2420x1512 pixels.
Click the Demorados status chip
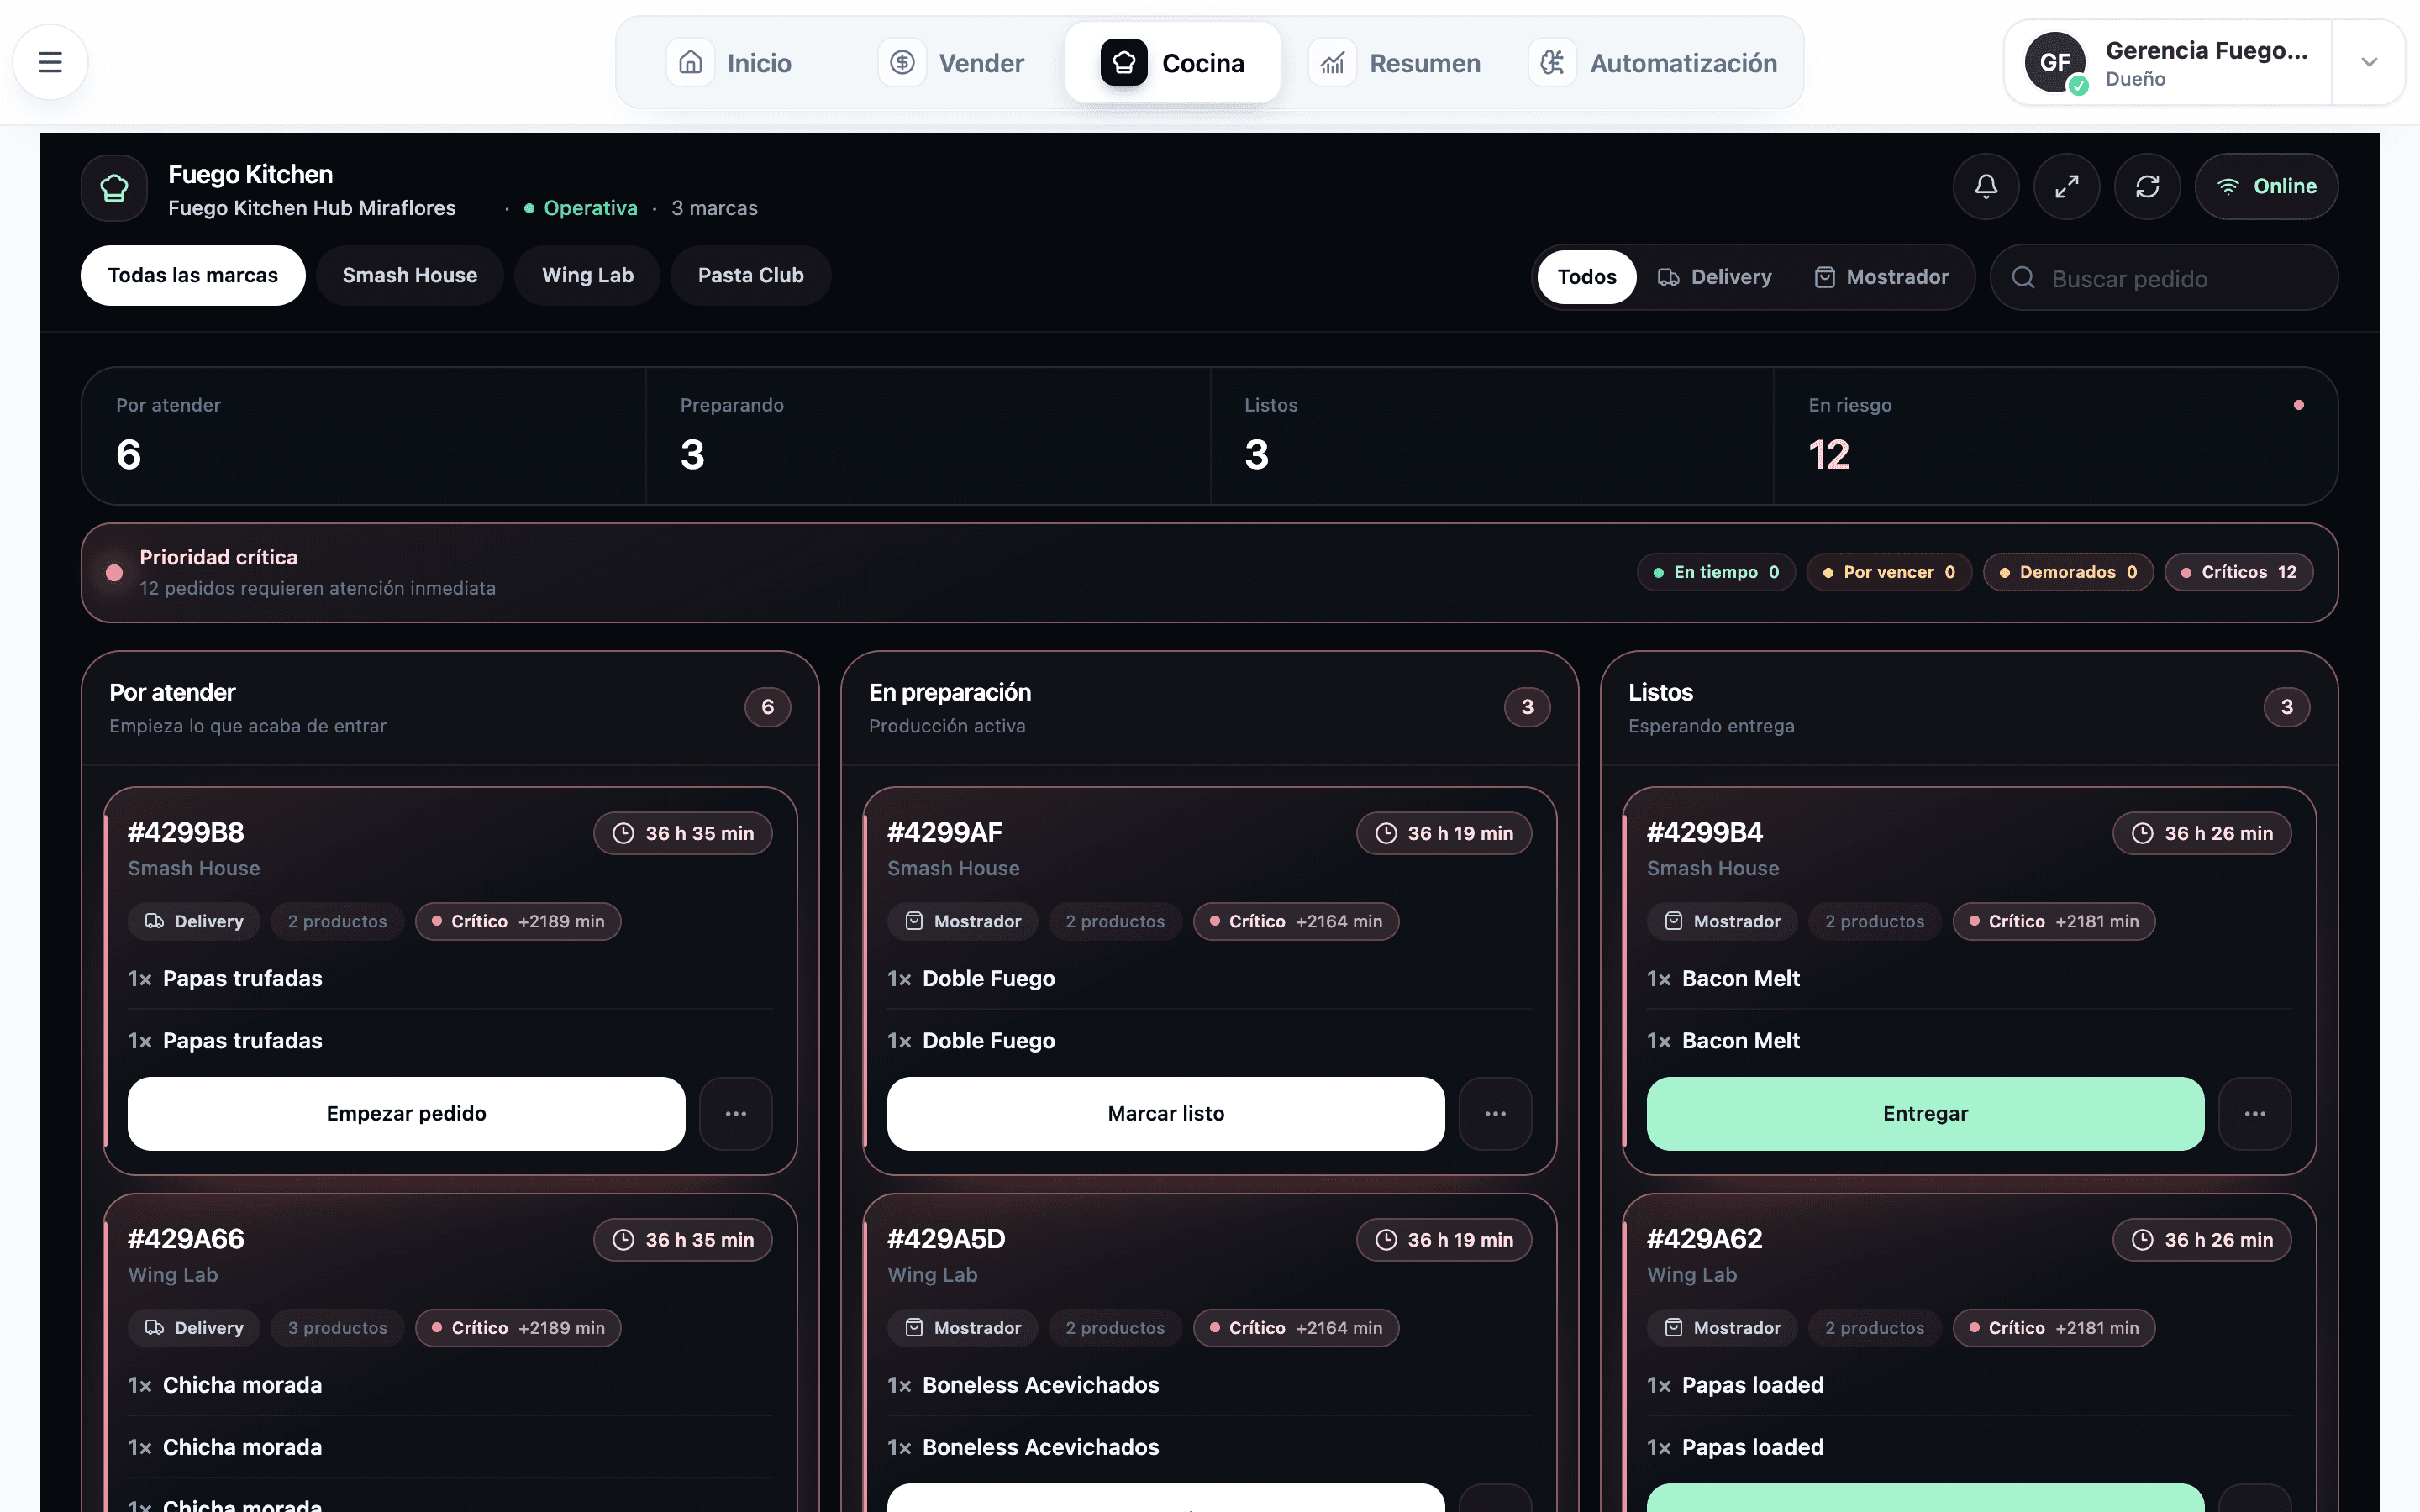pyautogui.click(x=2068, y=572)
